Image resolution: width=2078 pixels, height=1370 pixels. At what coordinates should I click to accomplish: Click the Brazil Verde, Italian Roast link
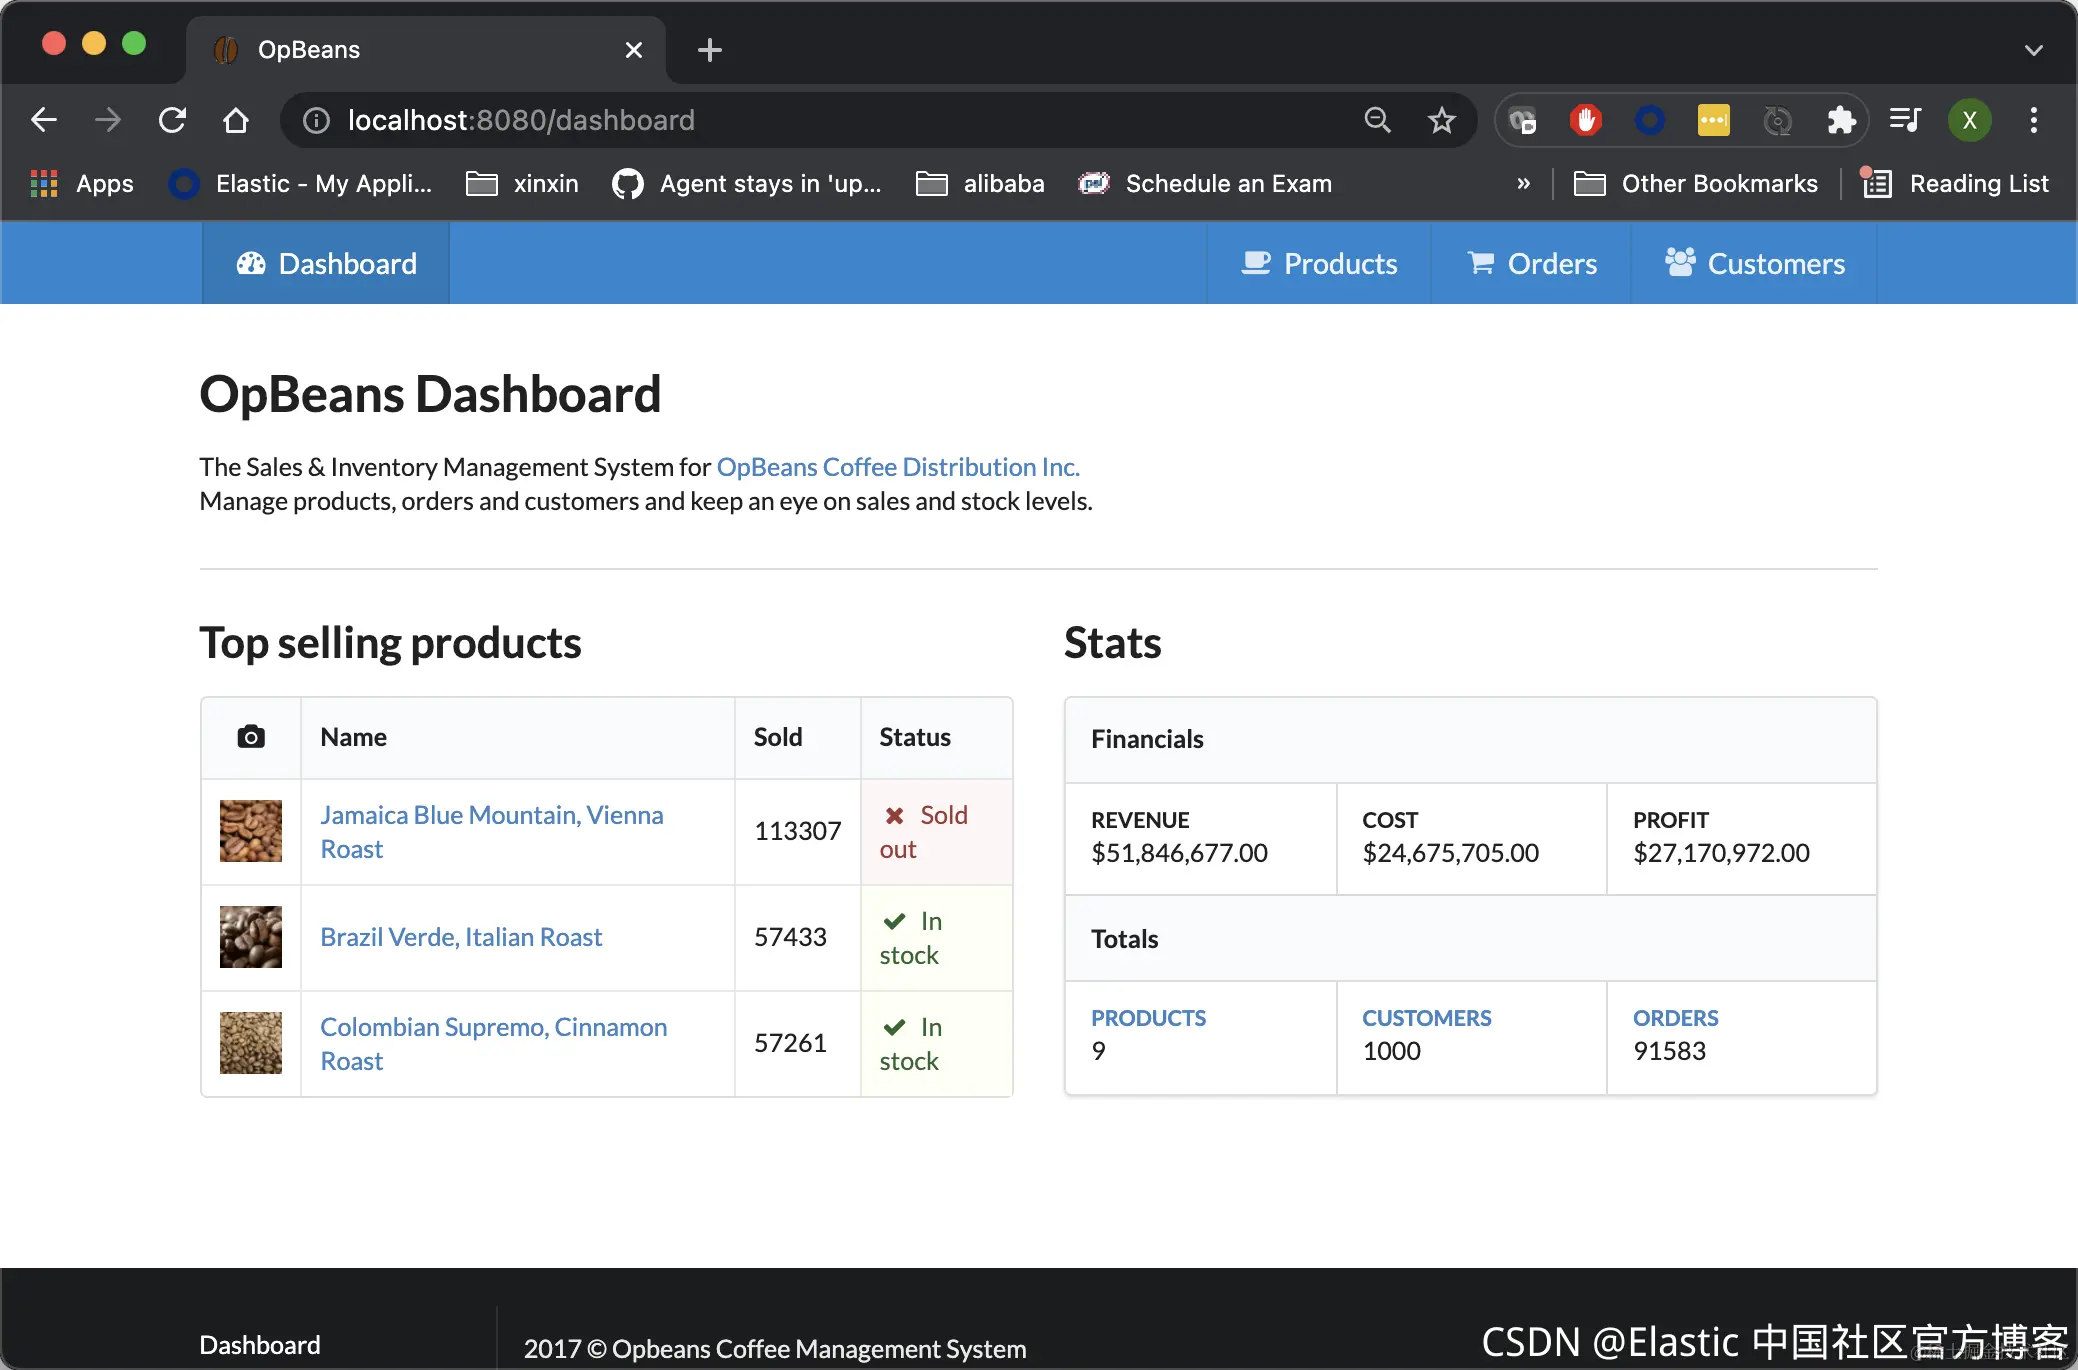[x=461, y=937]
